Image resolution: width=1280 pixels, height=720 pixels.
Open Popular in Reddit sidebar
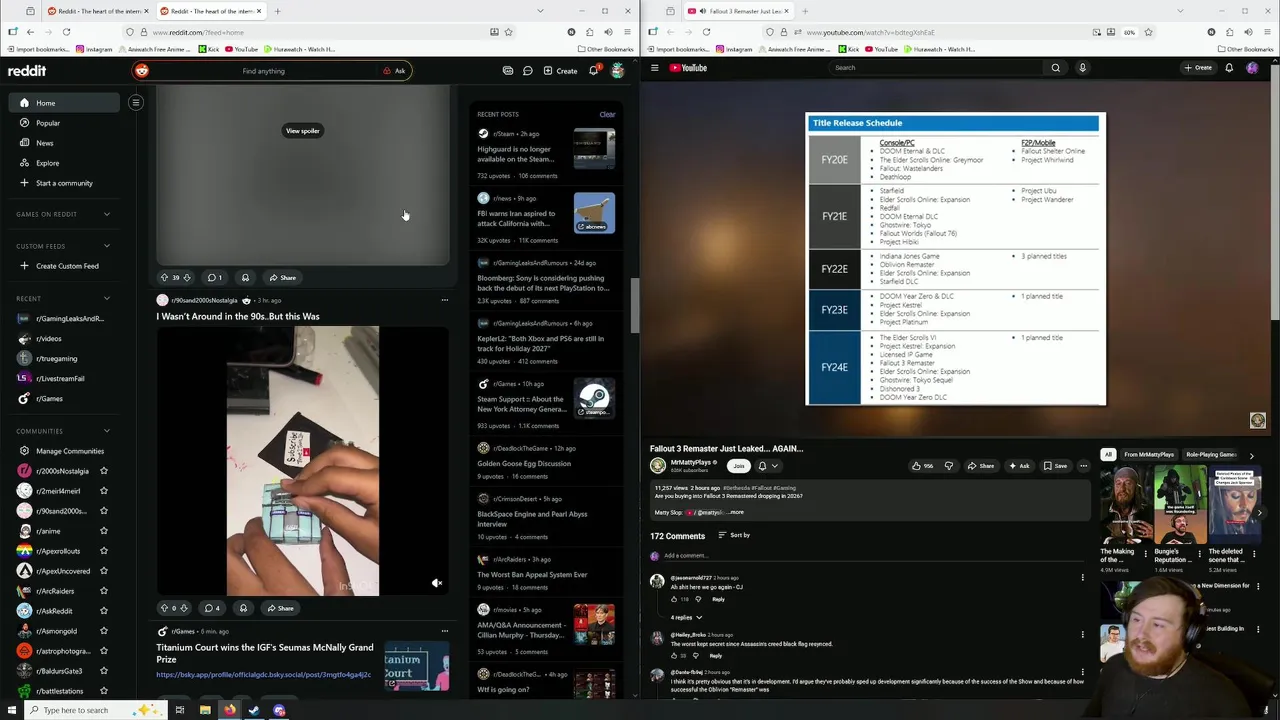[48, 123]
